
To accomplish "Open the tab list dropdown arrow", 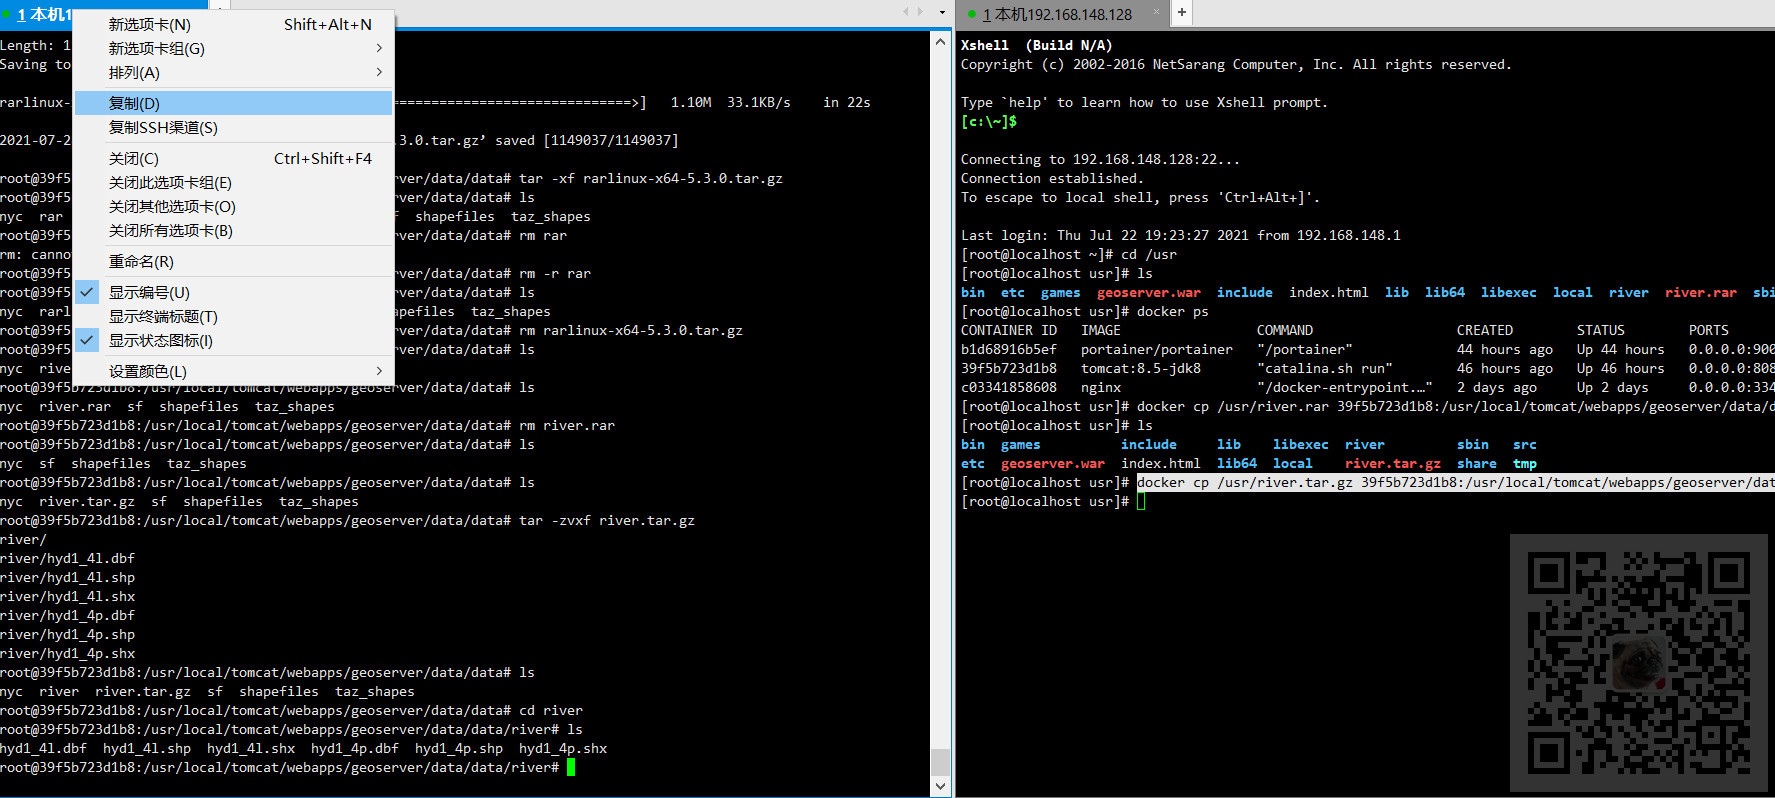I will [x=942, y=13].
